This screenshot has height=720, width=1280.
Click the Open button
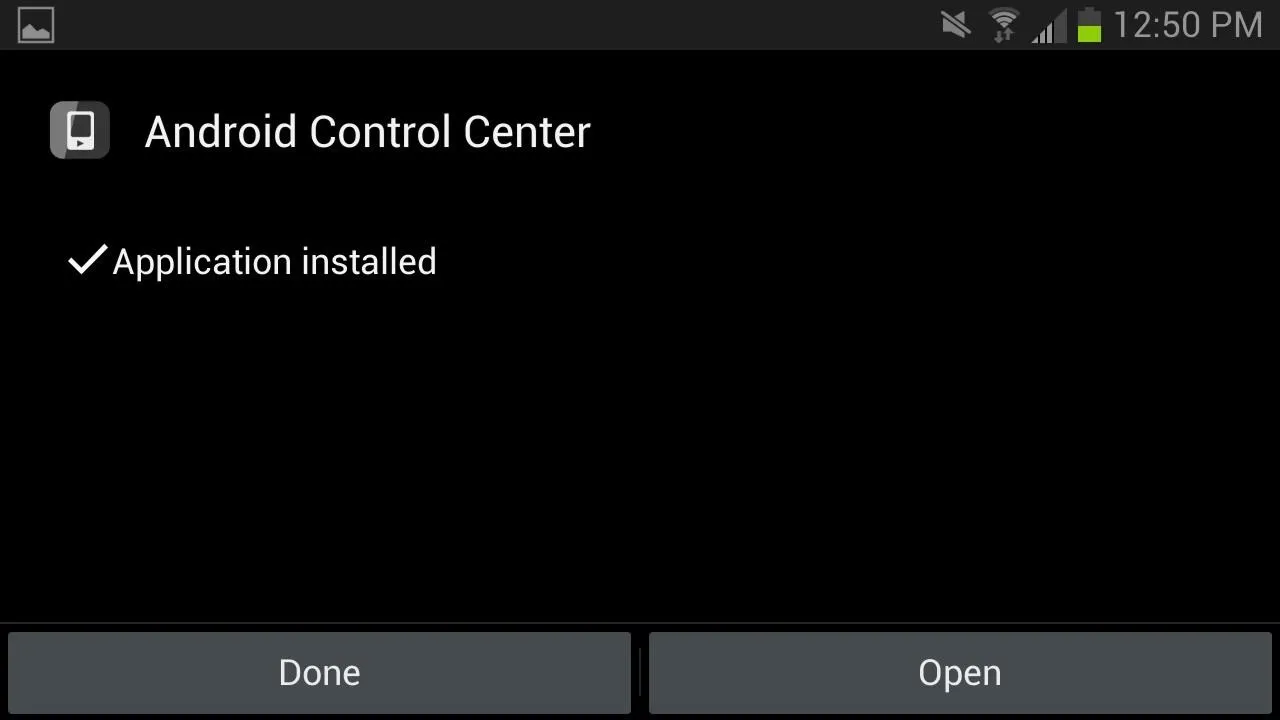[x=960, y=673]
